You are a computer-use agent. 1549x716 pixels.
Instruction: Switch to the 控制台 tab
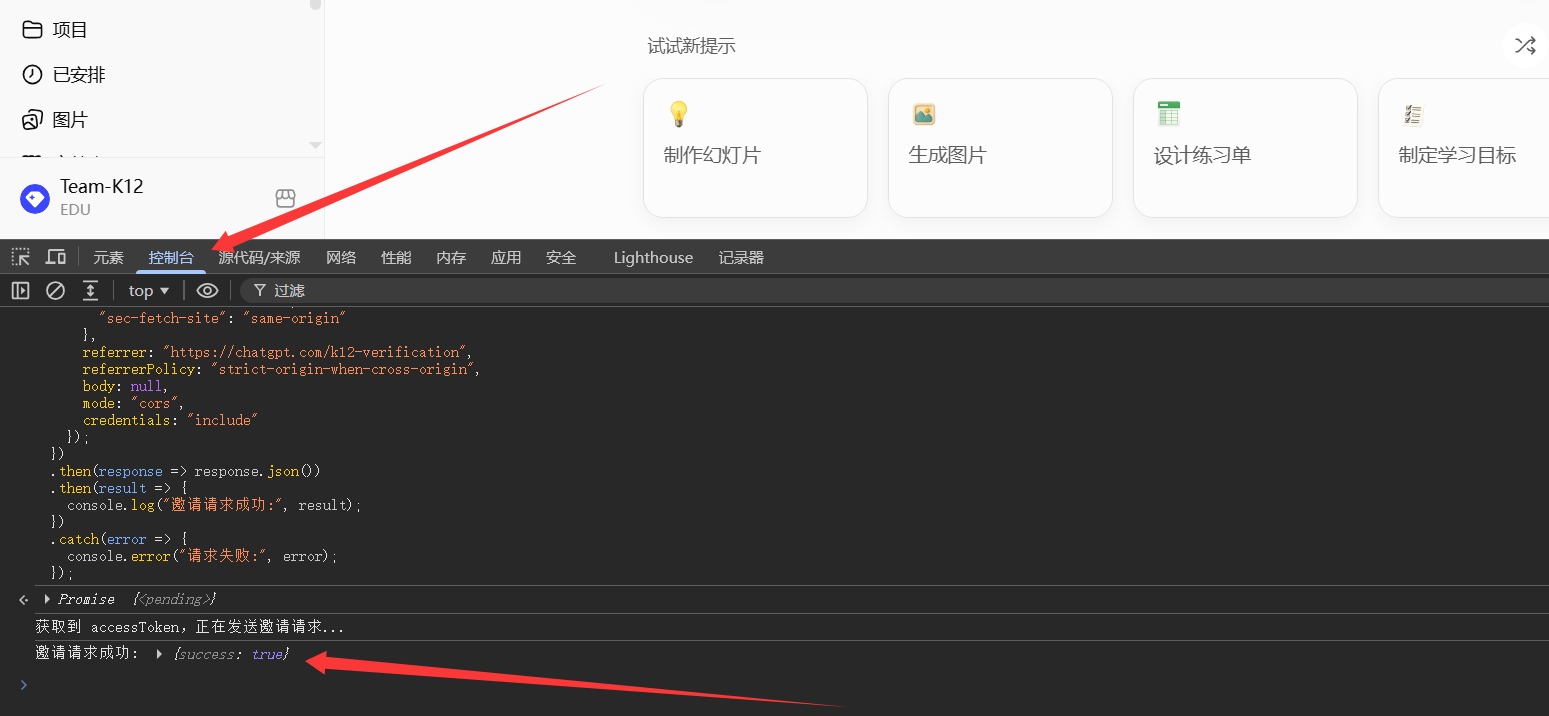click(x=171, y=258)
